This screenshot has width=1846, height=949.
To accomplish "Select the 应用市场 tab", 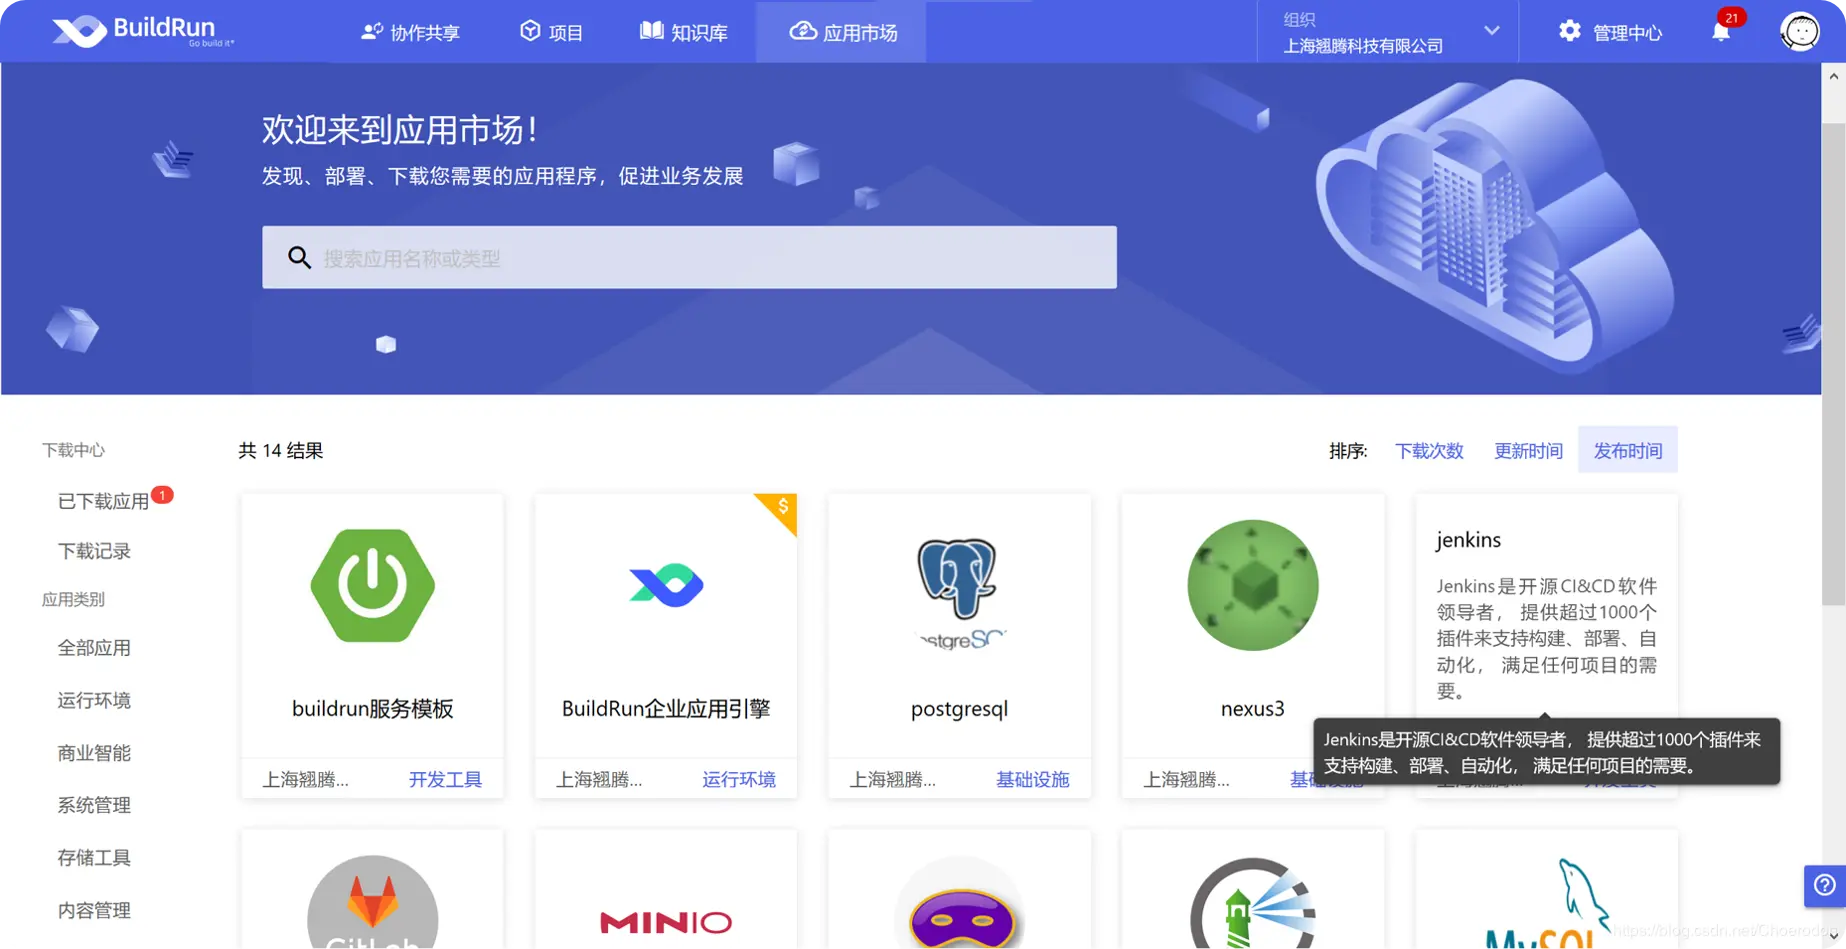I will point(842,32).
